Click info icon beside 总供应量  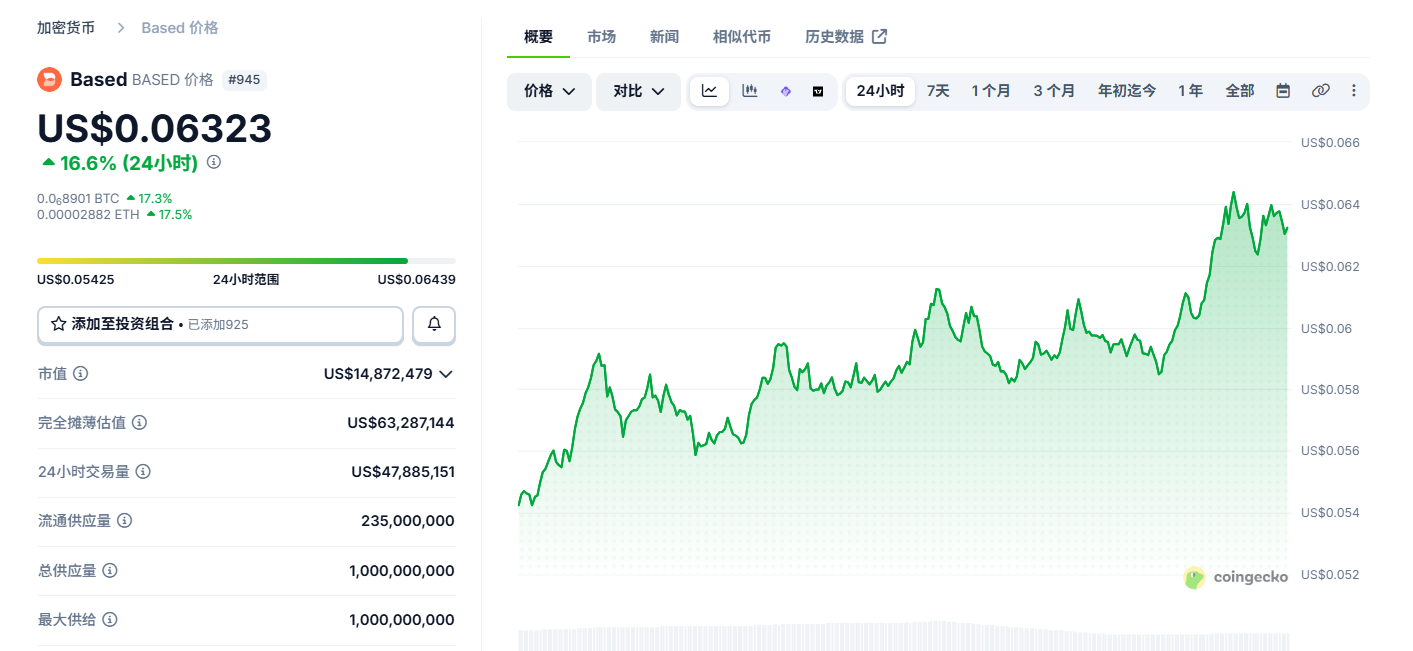pyautogui.click(x=110, y=570)
